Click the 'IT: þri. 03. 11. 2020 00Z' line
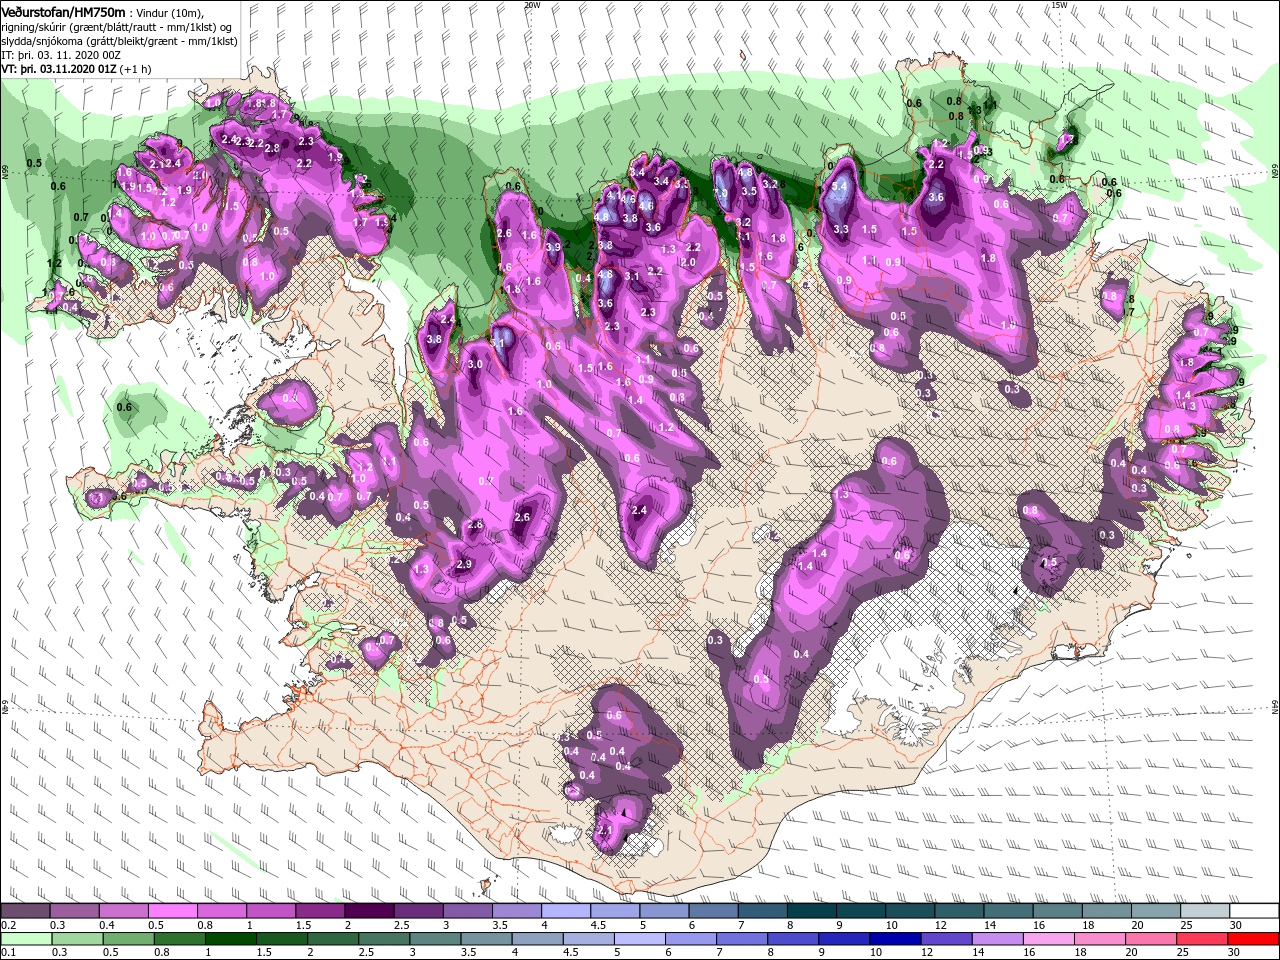1280x960 pixels. [60, 55]
